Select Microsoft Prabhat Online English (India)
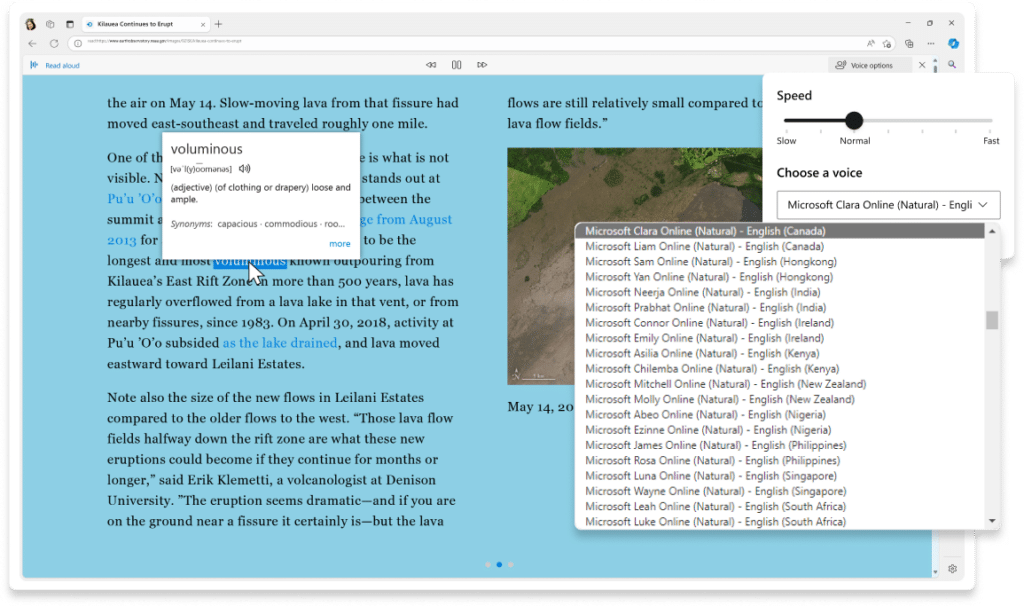Screen dimensions: 1024x606 [x=780, y=308]
